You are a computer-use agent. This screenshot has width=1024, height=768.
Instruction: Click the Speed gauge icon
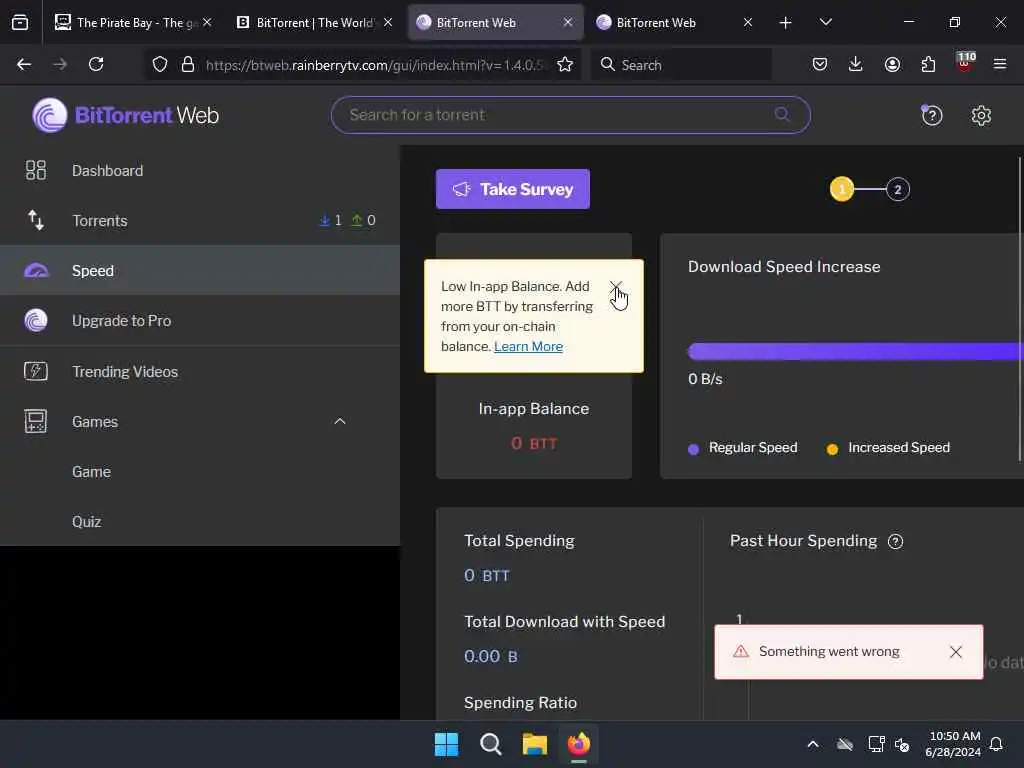coord(36,270)
